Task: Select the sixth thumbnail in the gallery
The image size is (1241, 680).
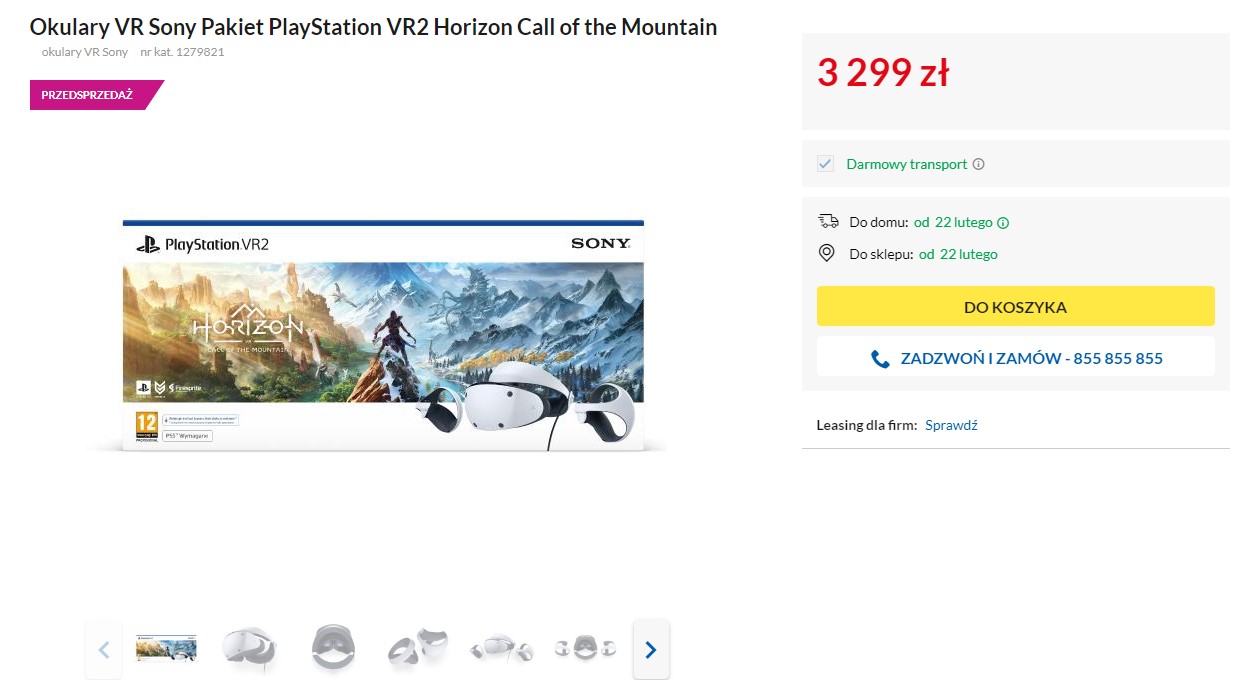Action: [585, 649]
